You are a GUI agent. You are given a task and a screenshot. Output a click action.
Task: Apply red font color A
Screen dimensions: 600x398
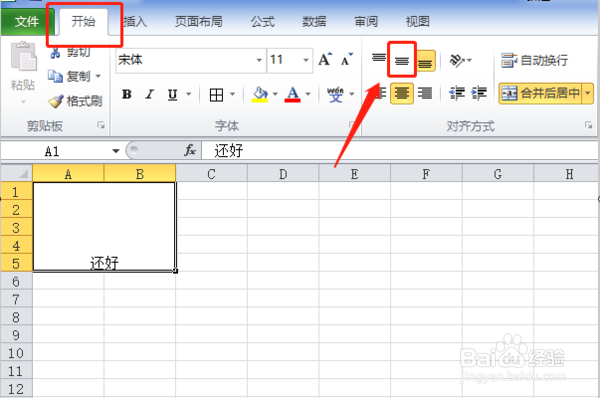click(x=293, y=94)
